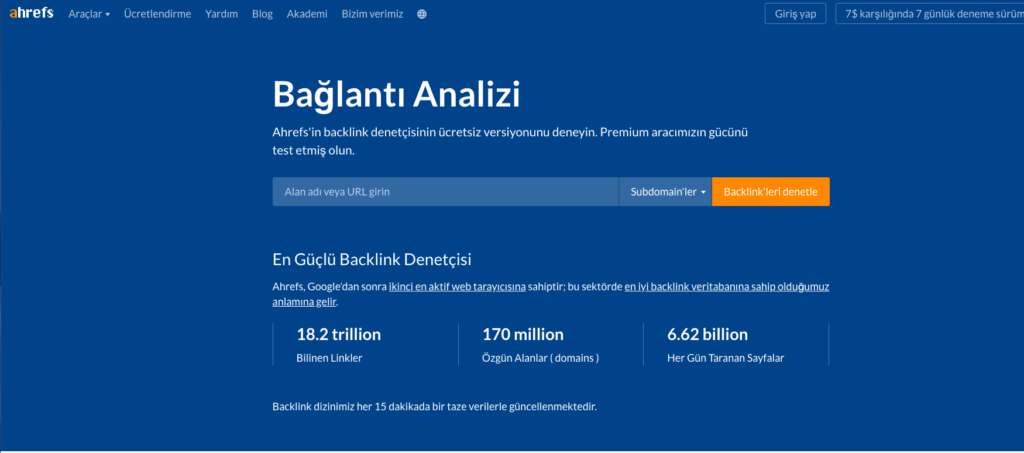Click the 18.2 trillion value
Viewport: 1024px width, 453px height.
[338, 335]
